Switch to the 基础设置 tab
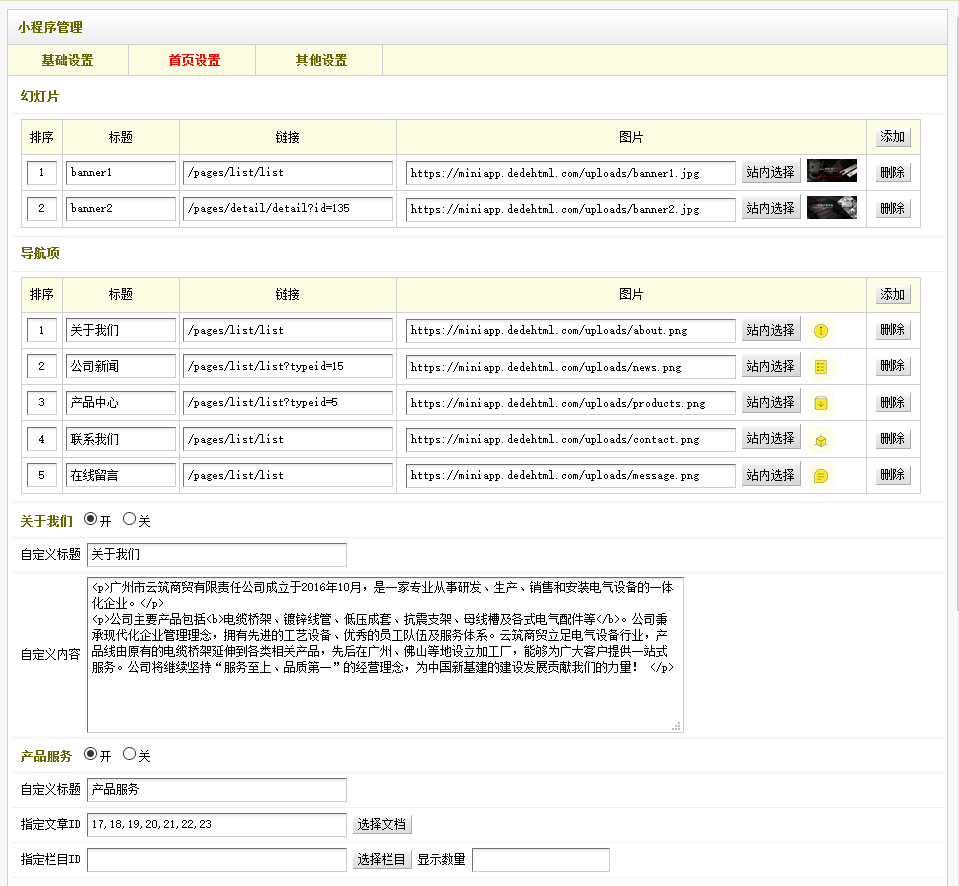Screen dimensions: 959x886 (67, 60)
